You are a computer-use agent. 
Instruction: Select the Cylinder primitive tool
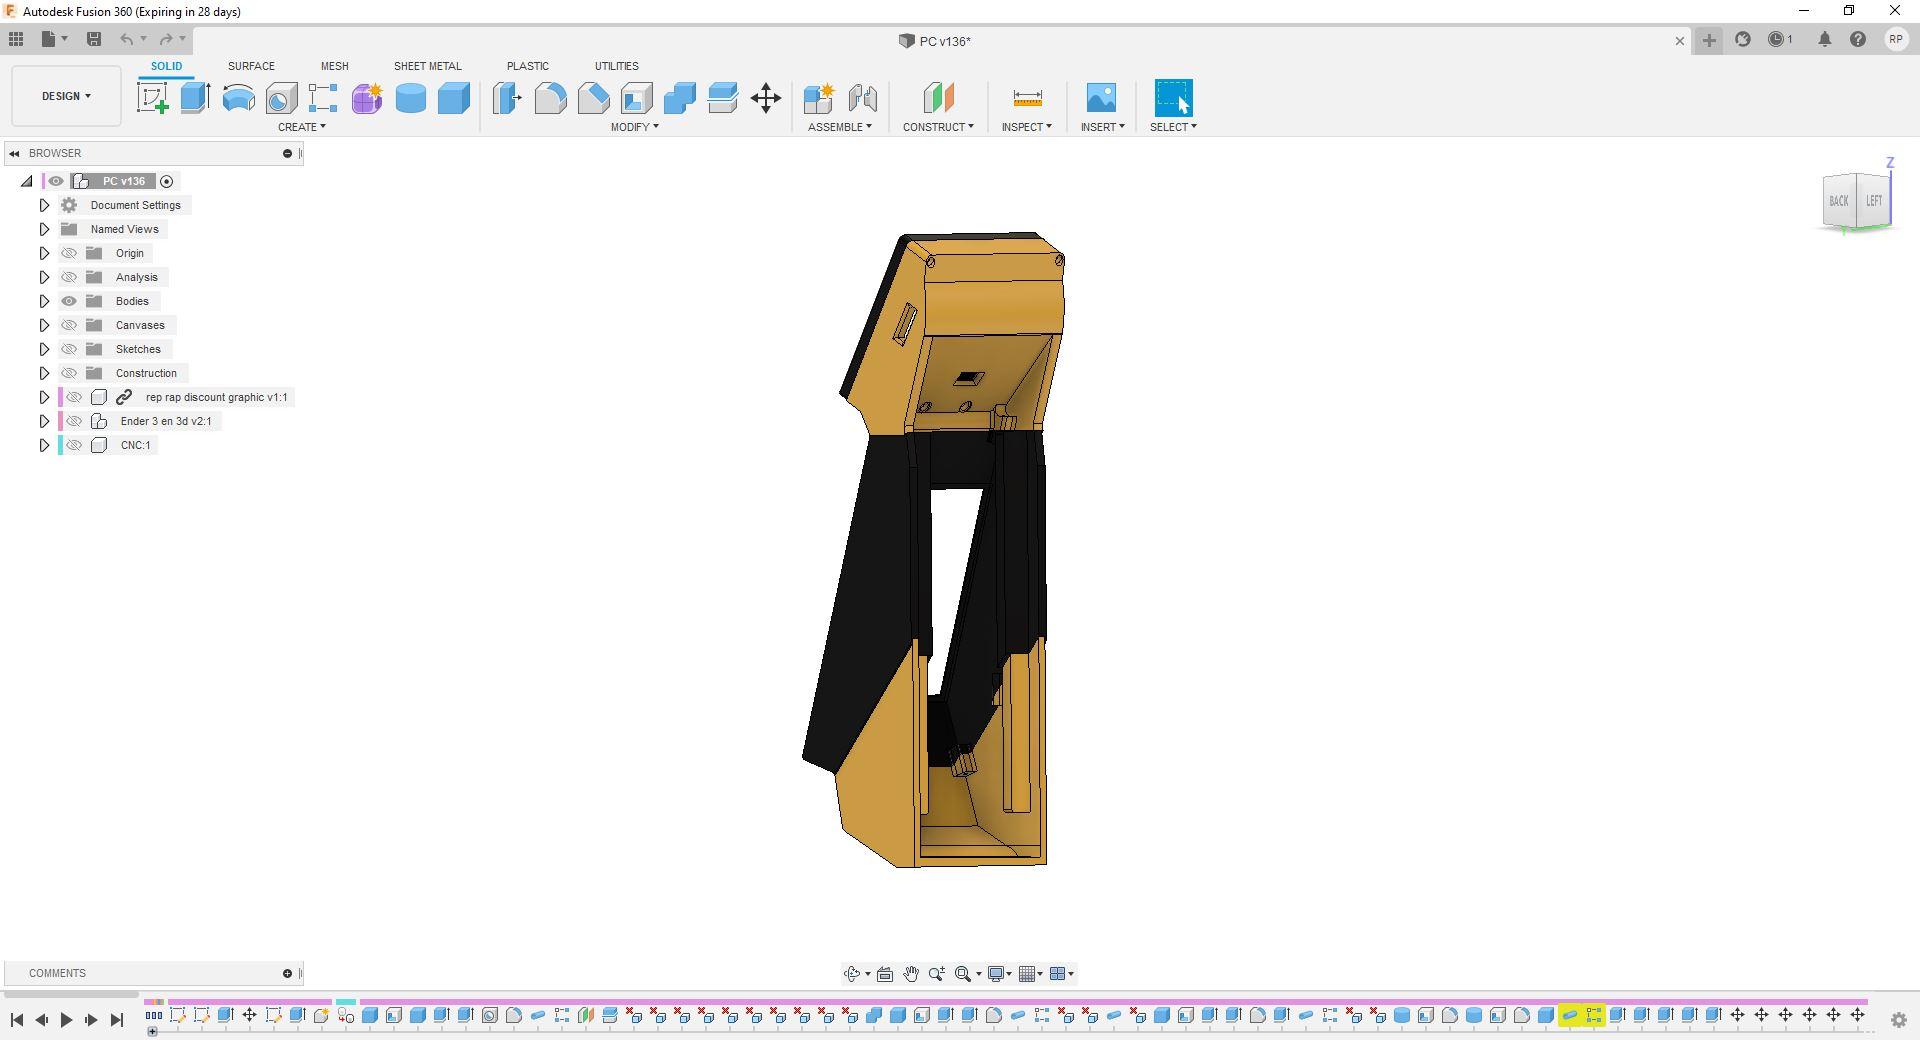tap(411, 98)
